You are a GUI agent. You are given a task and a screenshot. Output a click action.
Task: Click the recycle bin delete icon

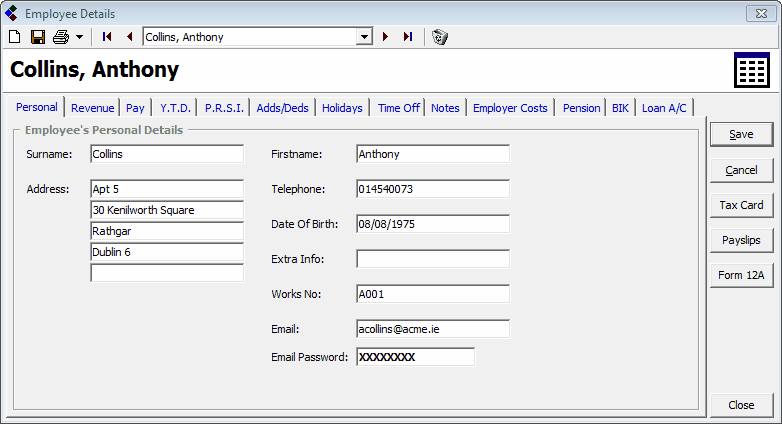click(x=439, y=37)
